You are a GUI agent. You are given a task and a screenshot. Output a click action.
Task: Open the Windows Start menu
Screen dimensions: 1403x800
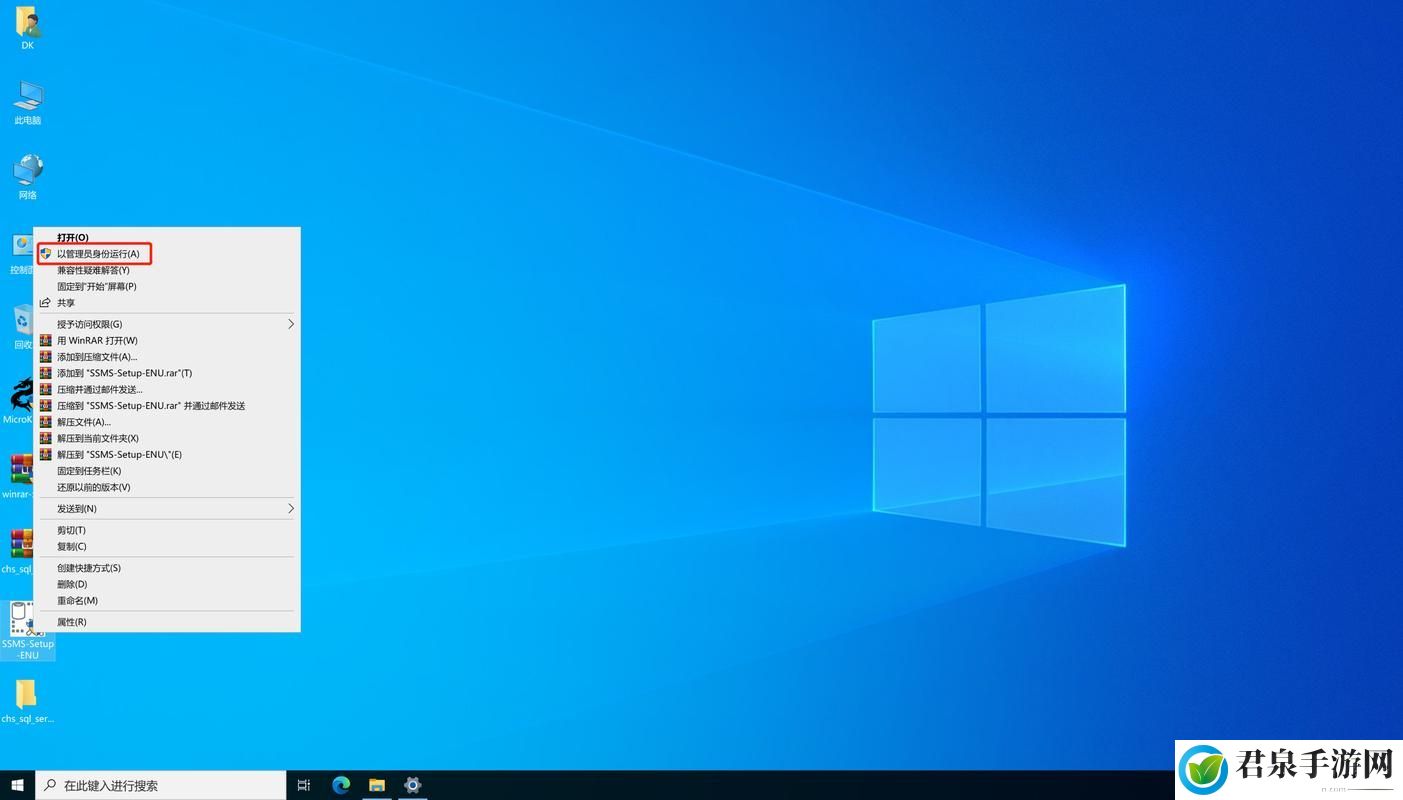click(x=17, y=785)
